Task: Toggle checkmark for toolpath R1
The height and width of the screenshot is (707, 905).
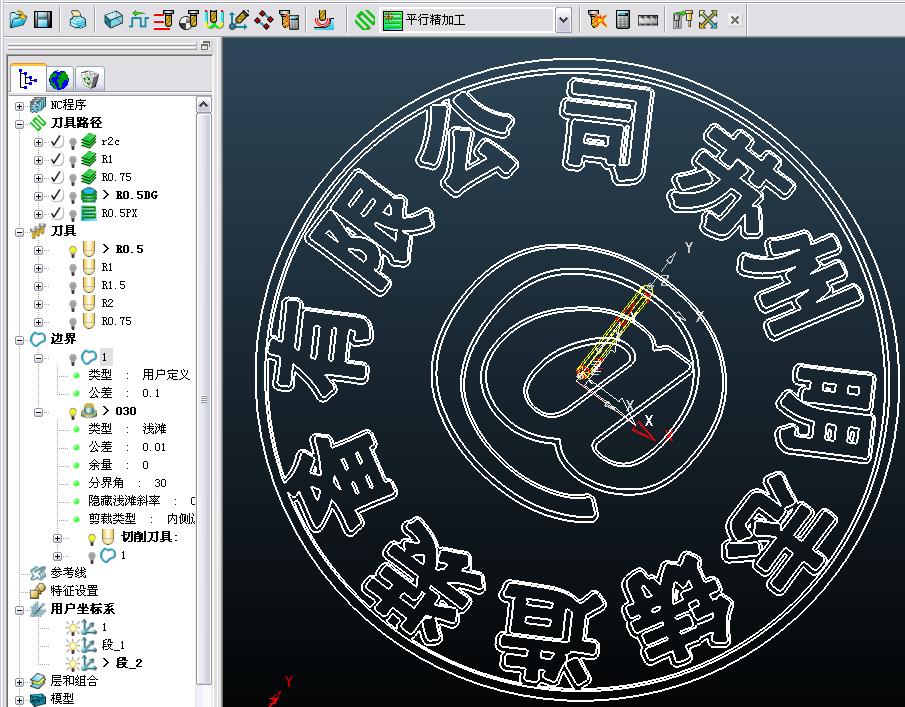Action: click(57, 159)
